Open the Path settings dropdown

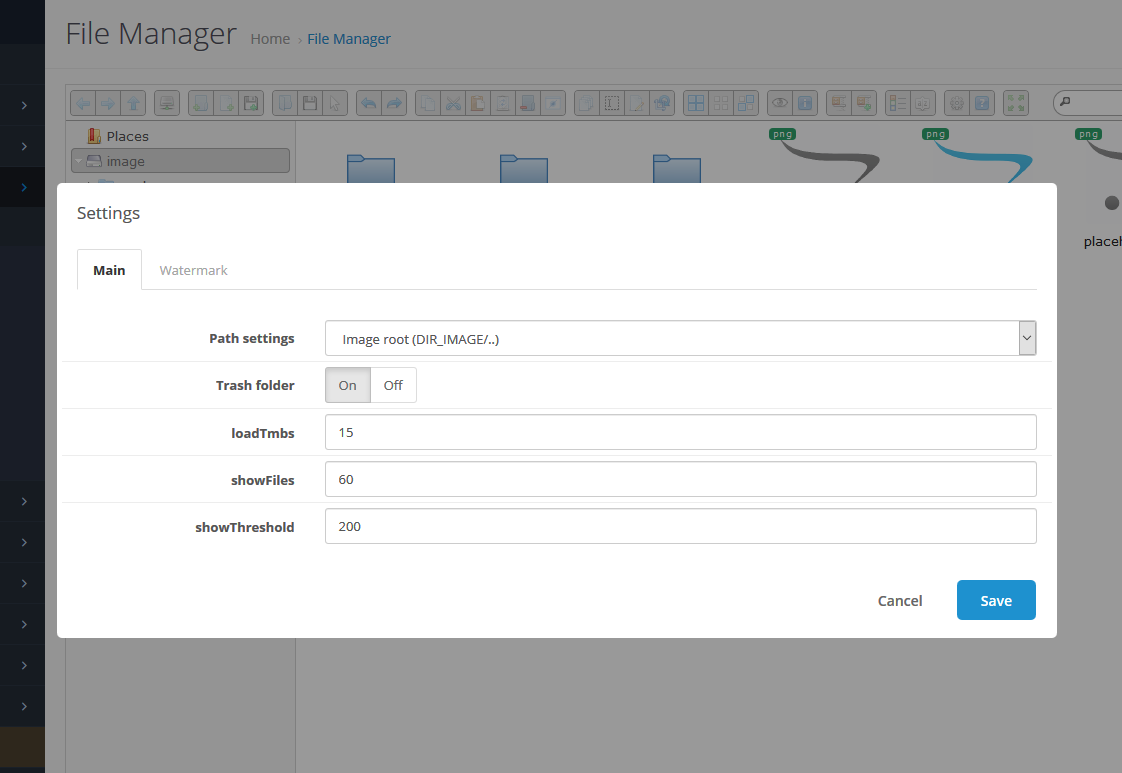680,339
